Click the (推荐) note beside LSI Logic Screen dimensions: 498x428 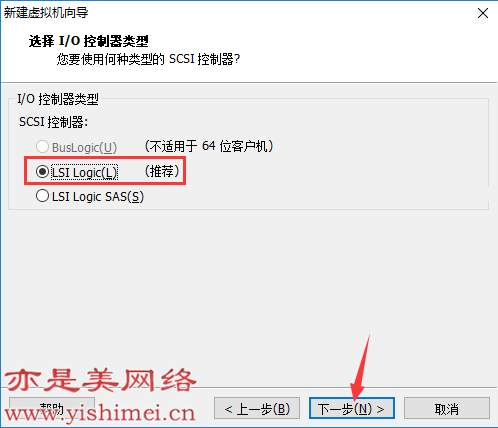point(162,171)
